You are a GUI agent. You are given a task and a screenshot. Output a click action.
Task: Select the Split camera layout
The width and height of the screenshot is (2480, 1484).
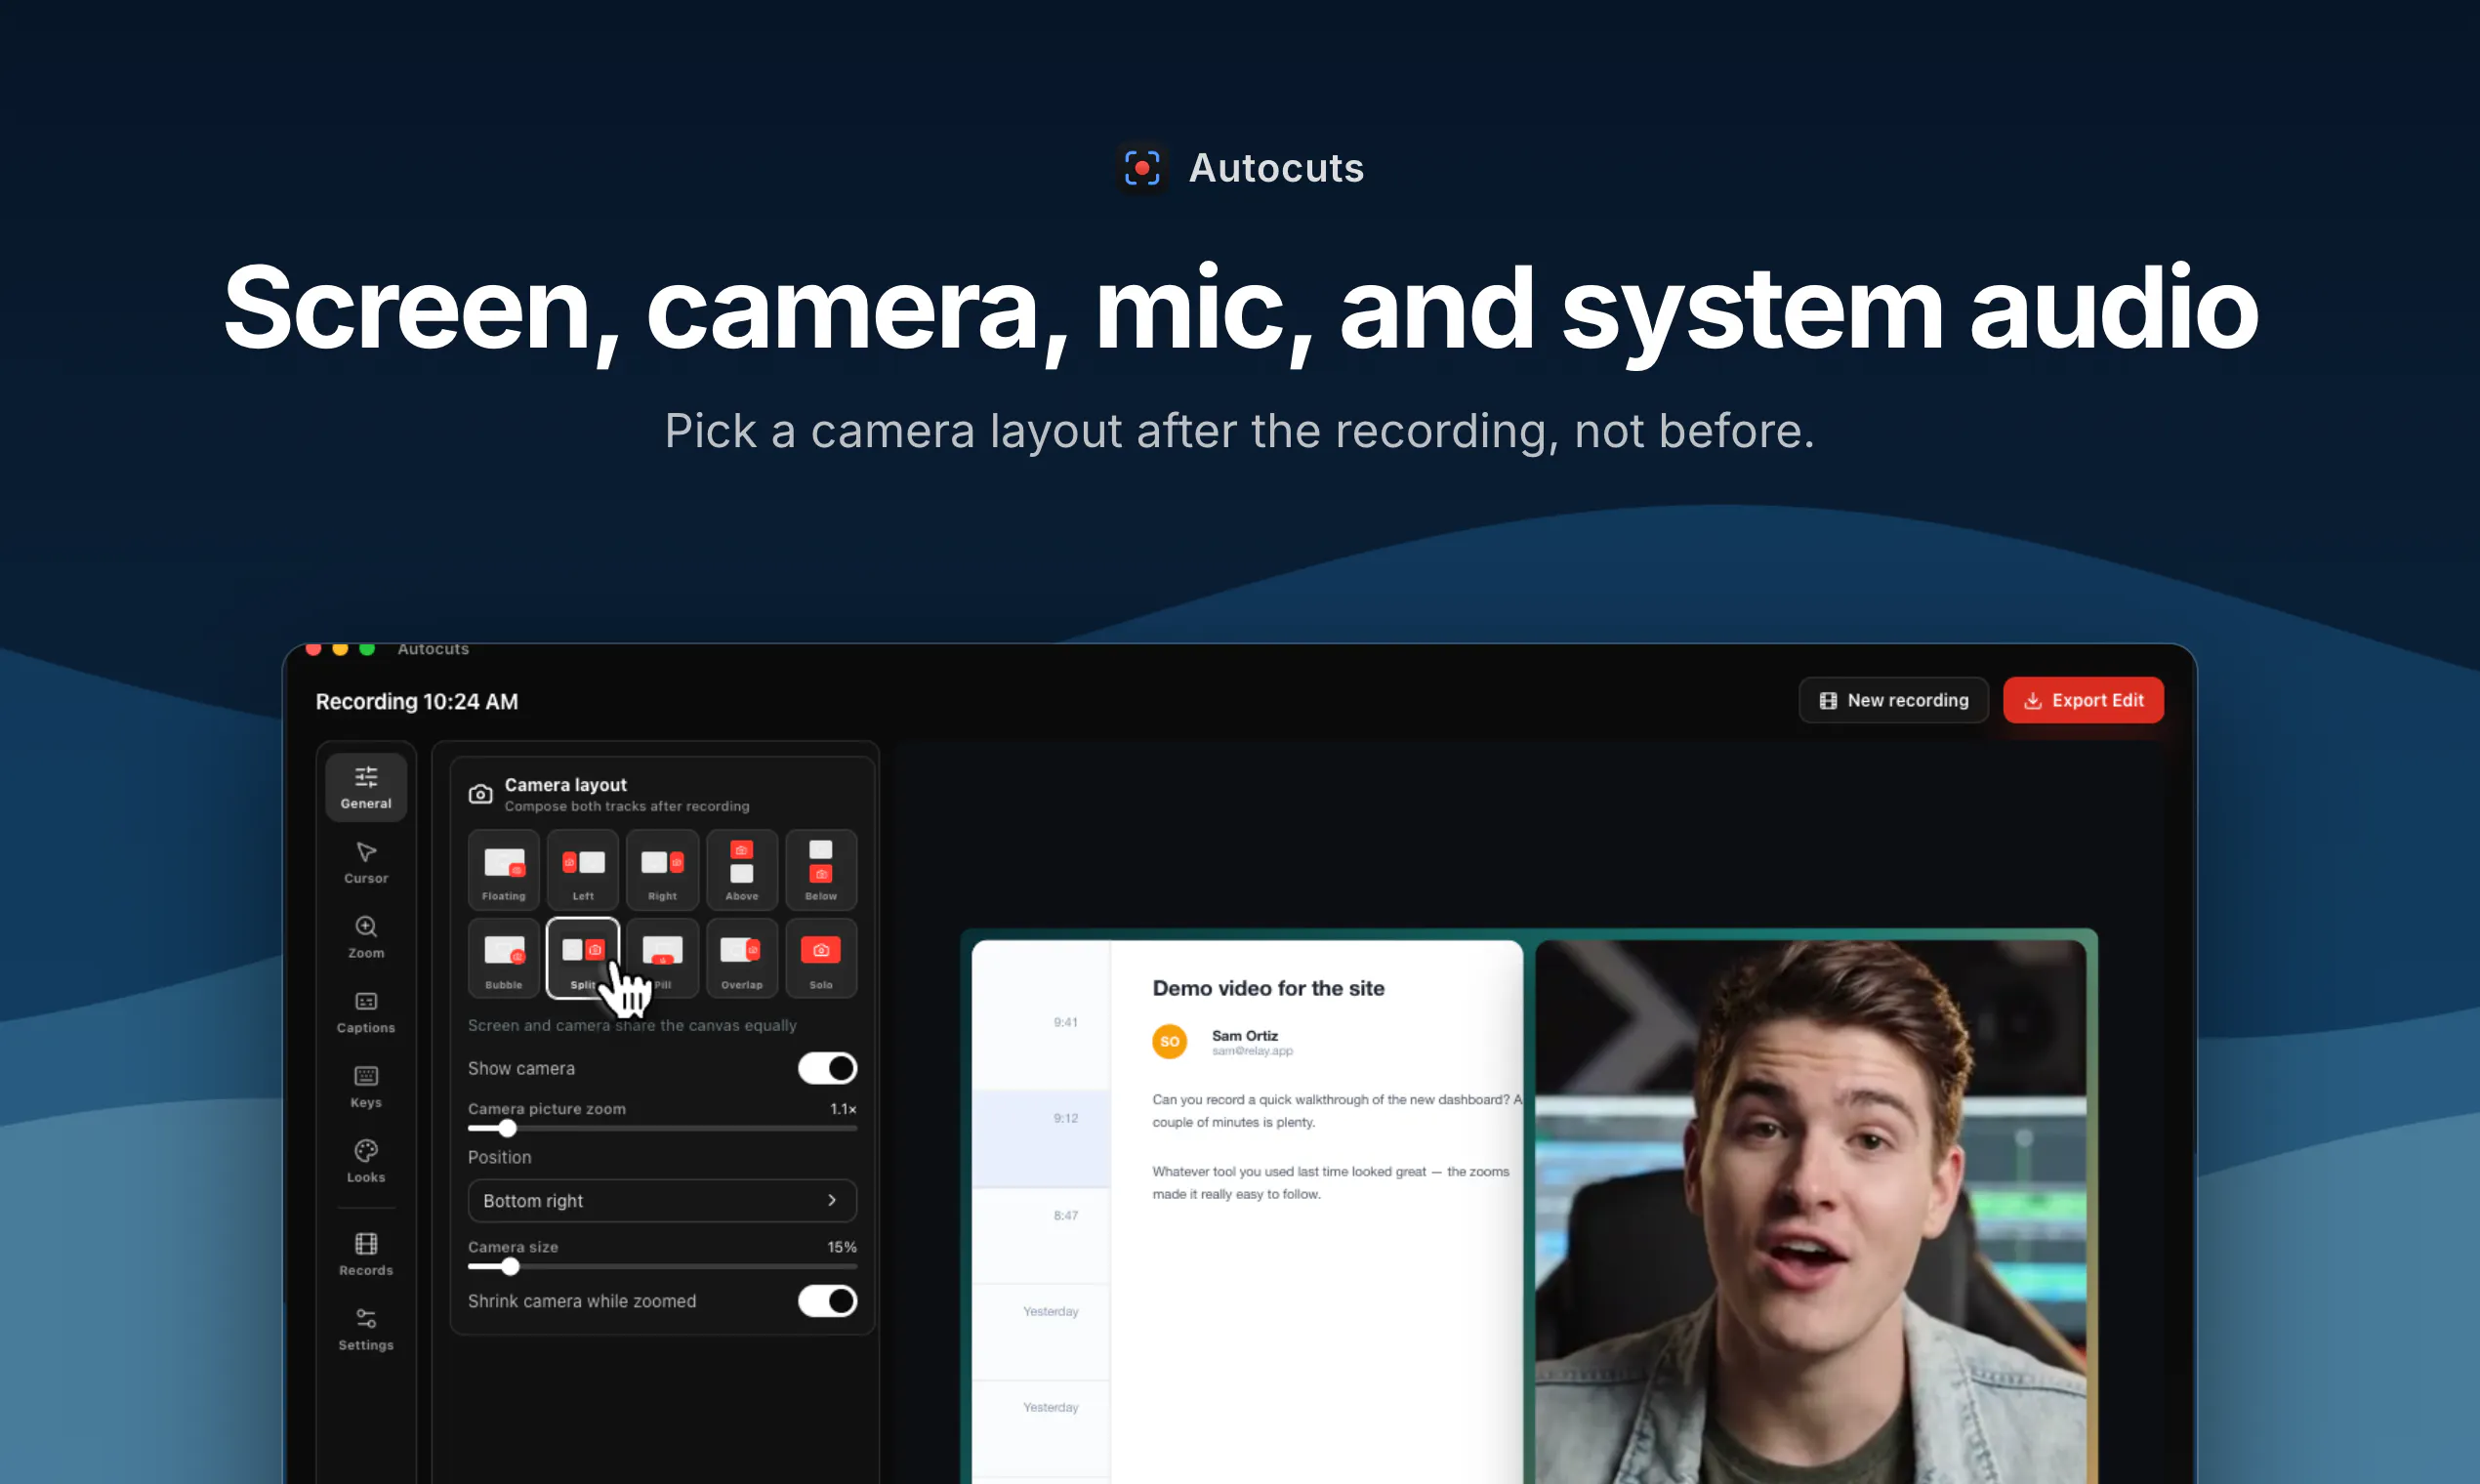point(583,958)
